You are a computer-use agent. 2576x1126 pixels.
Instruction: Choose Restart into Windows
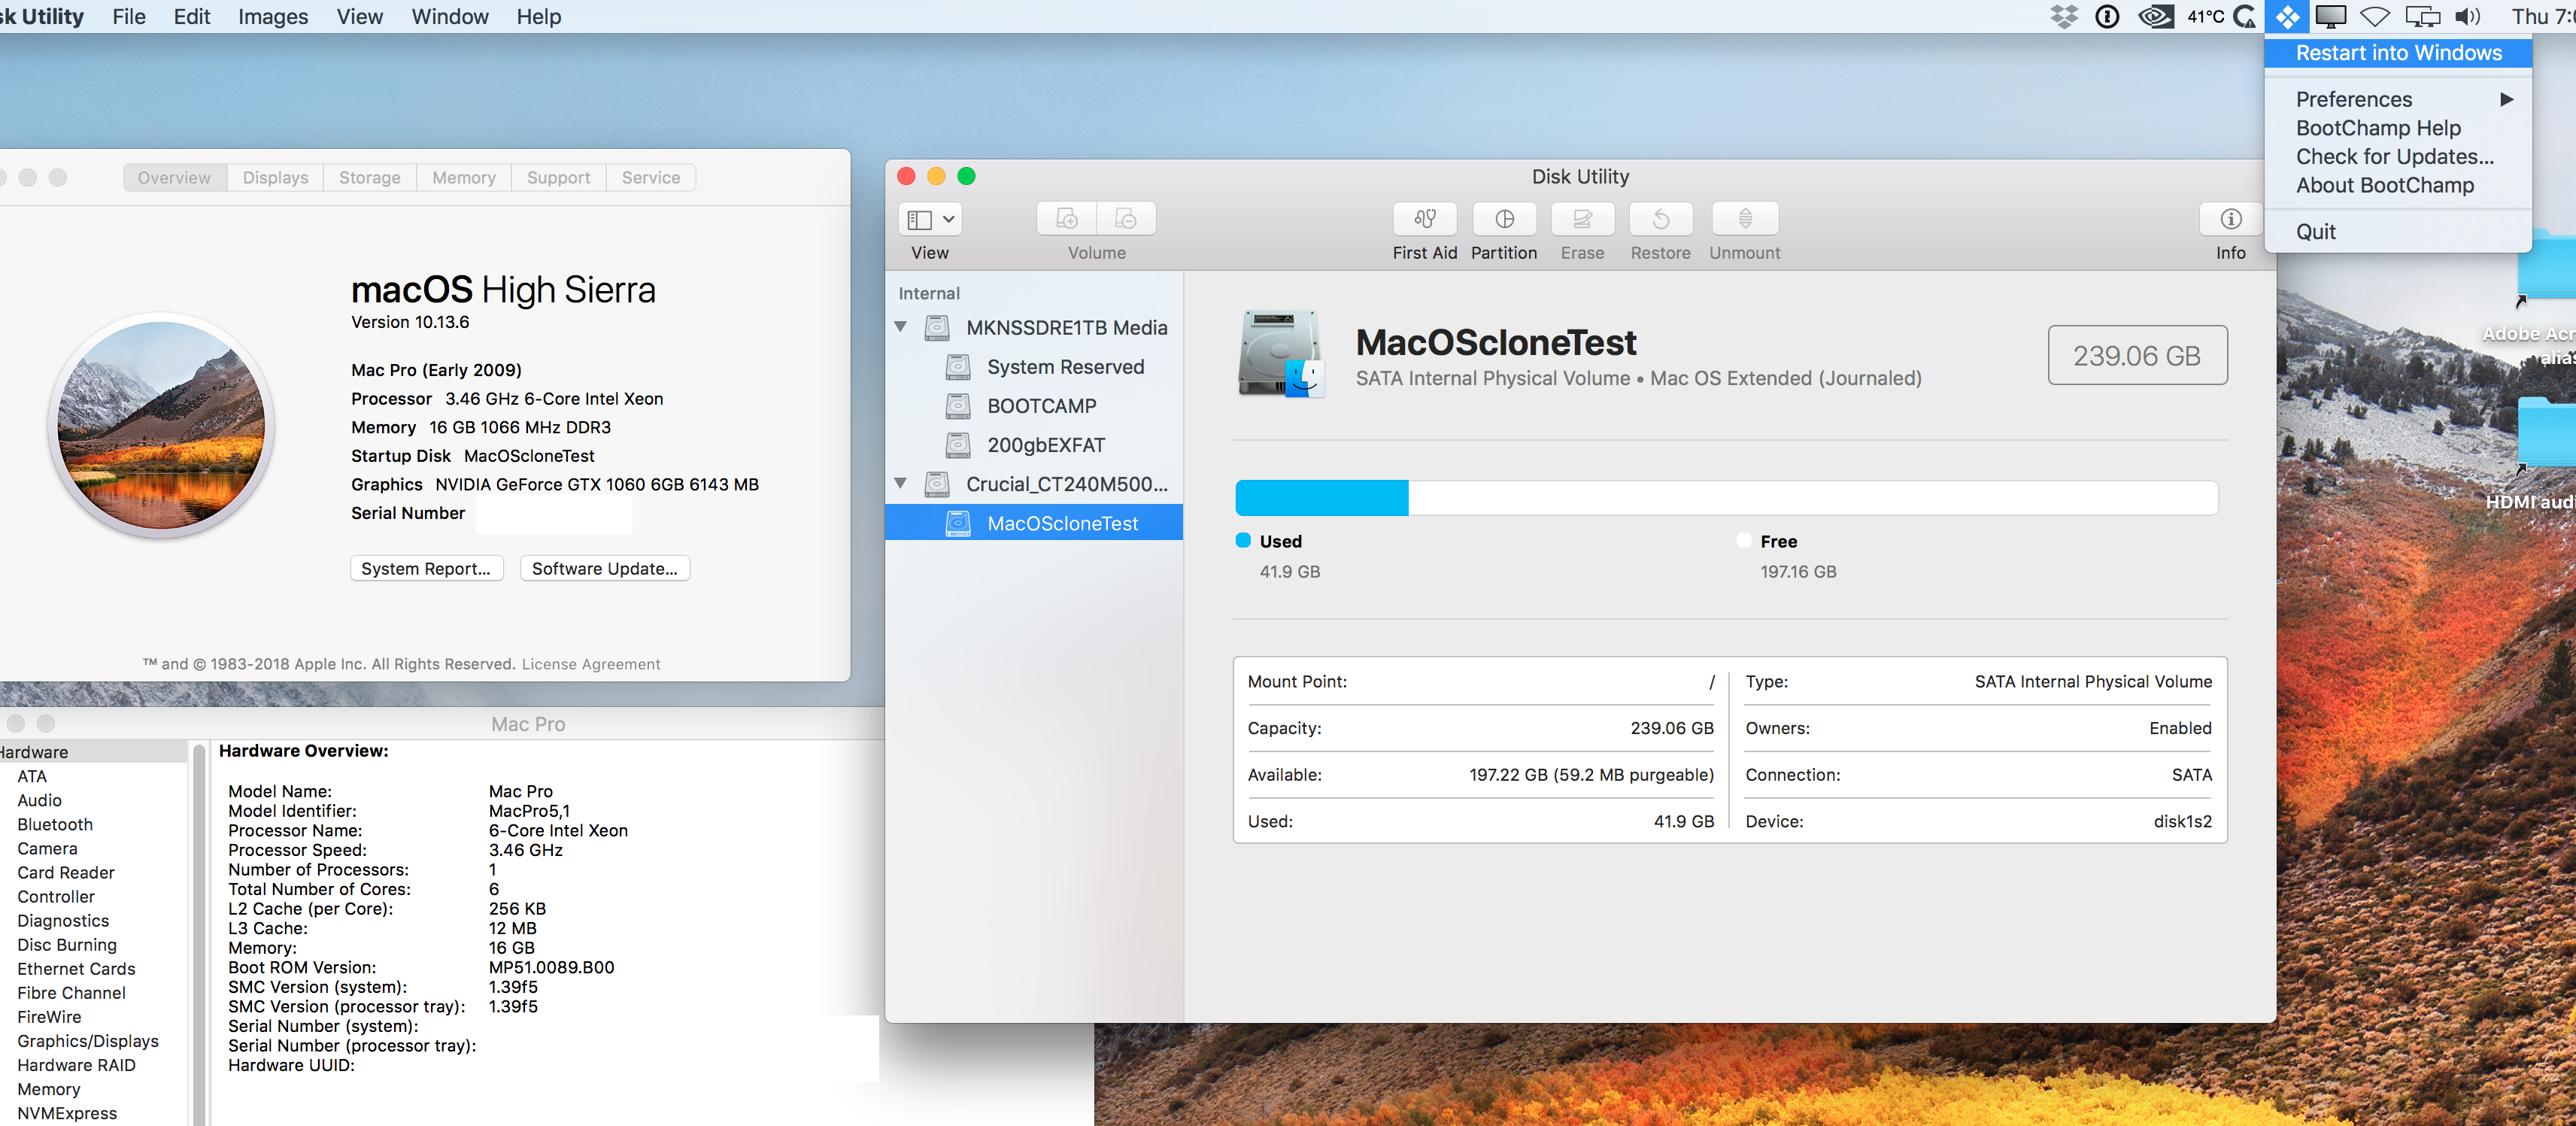(x=2398, y=53)
